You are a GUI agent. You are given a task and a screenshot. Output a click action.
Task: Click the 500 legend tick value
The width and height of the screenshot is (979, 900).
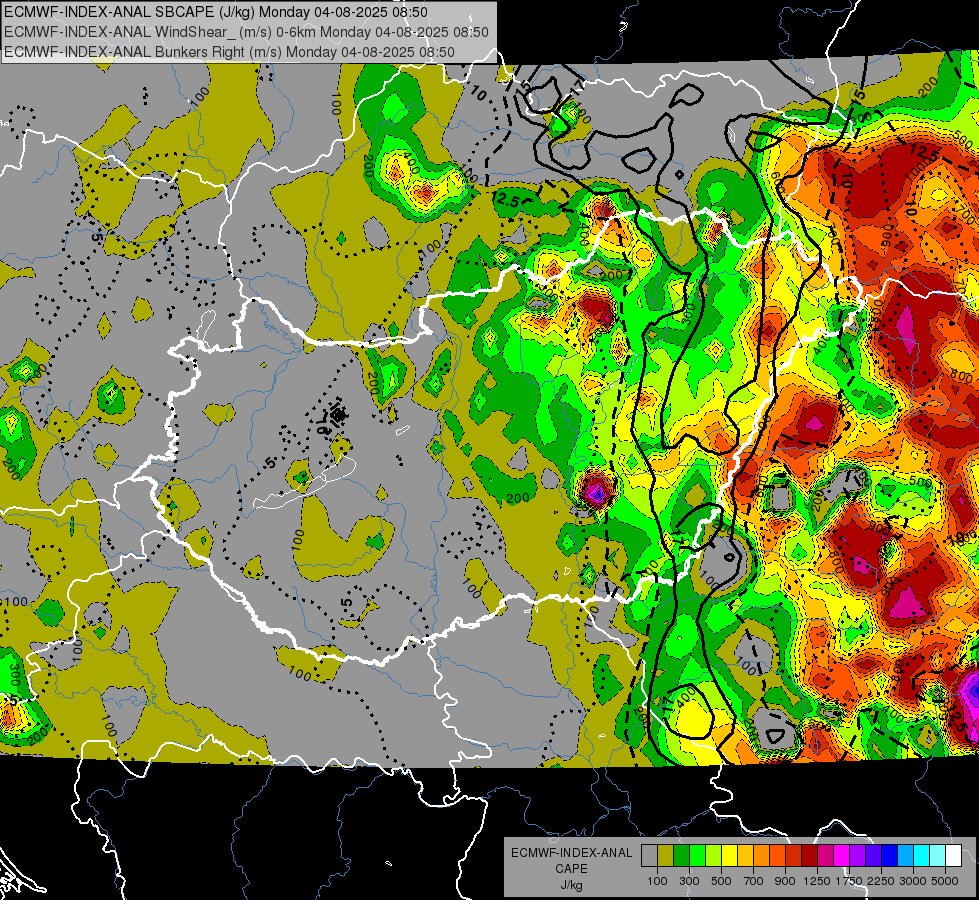pyautogui.click(x=721, y=881)
